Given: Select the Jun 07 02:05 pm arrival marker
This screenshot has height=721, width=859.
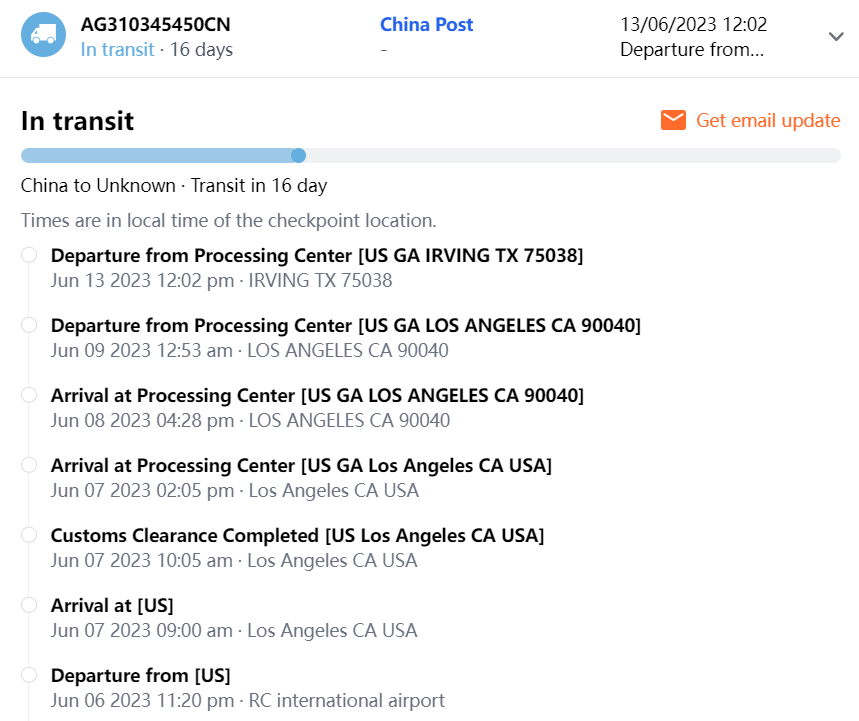Looking at the screenshot, I should point(29,465).
